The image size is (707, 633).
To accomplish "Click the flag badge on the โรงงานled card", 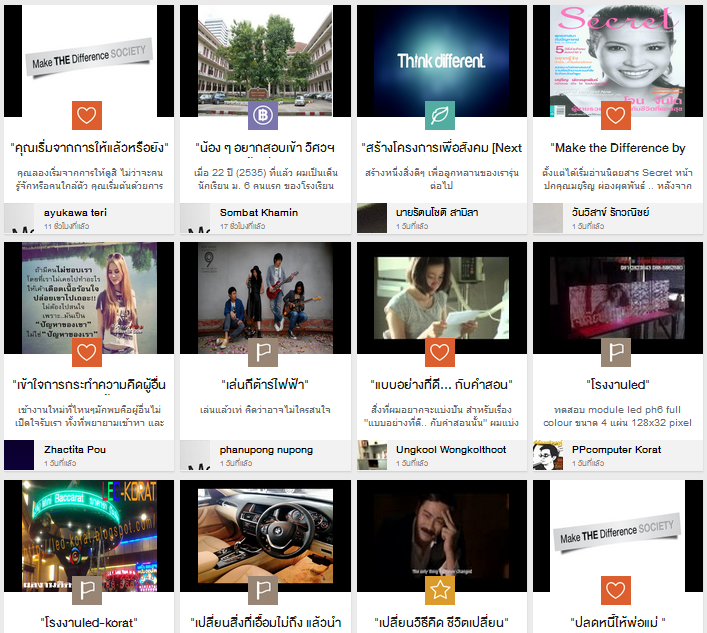I will click(x=616, y=353).
